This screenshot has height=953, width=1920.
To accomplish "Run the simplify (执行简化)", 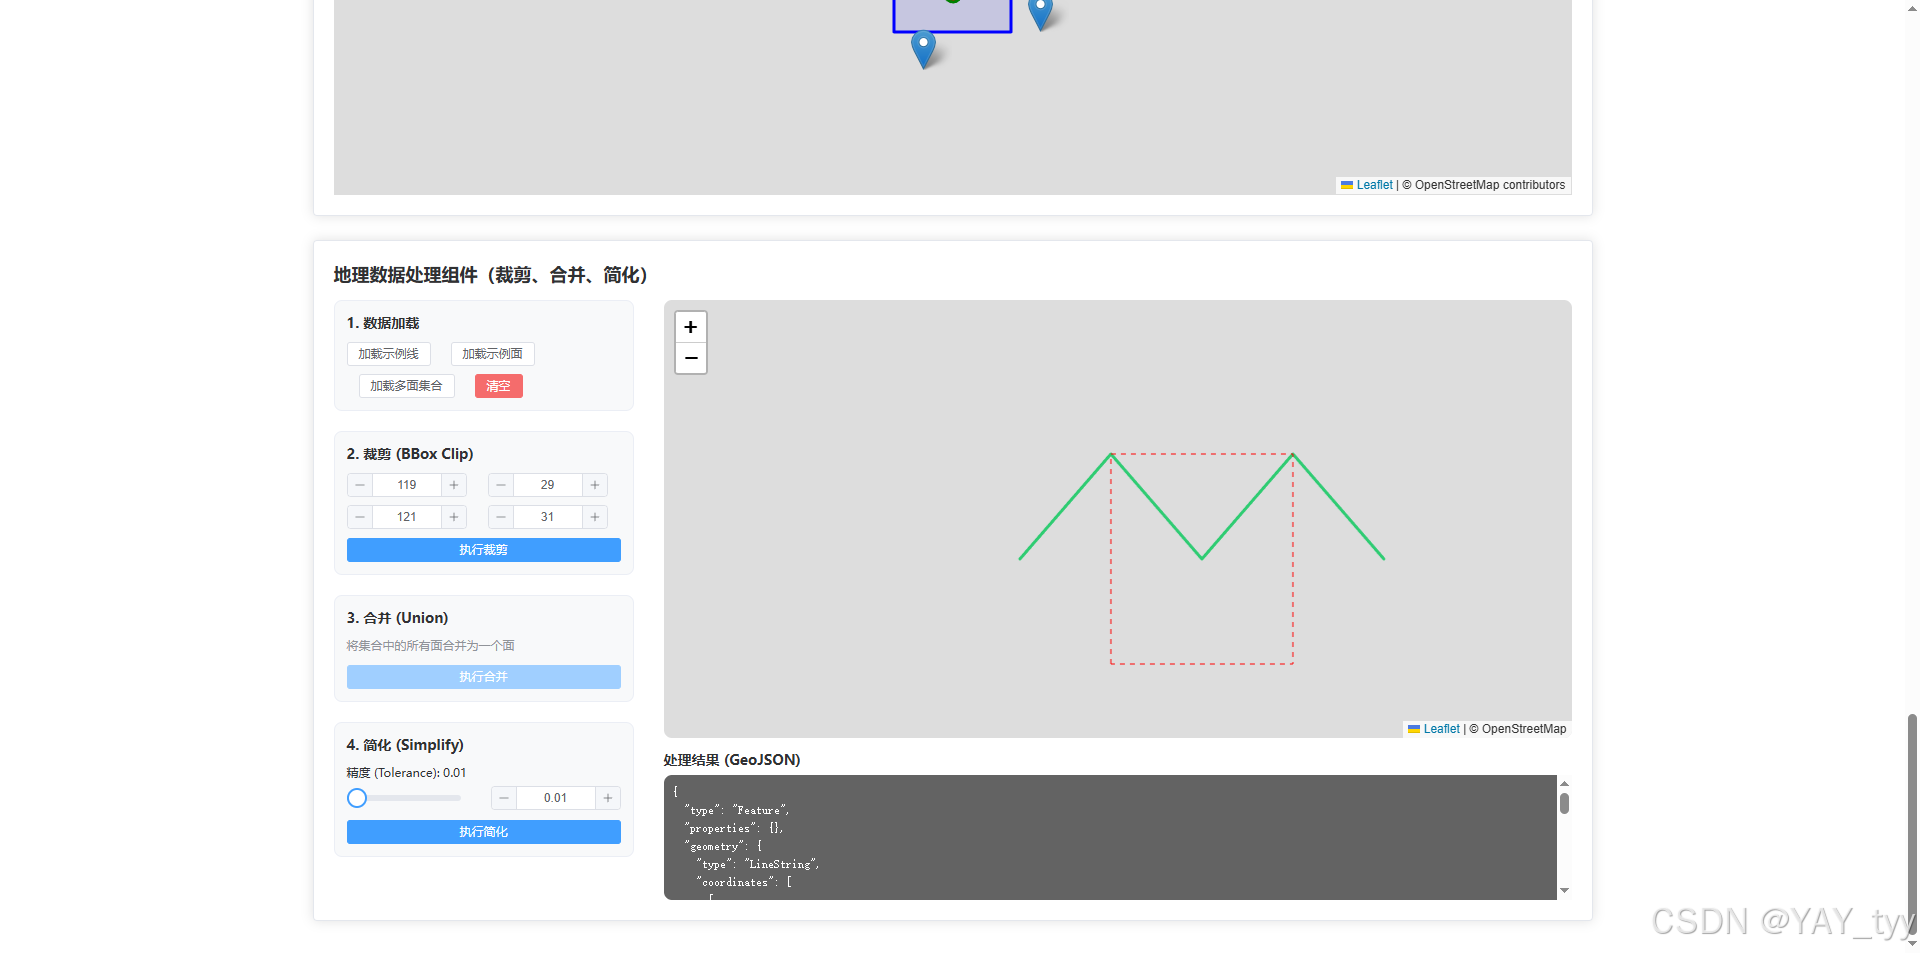I will click(484, 832).
